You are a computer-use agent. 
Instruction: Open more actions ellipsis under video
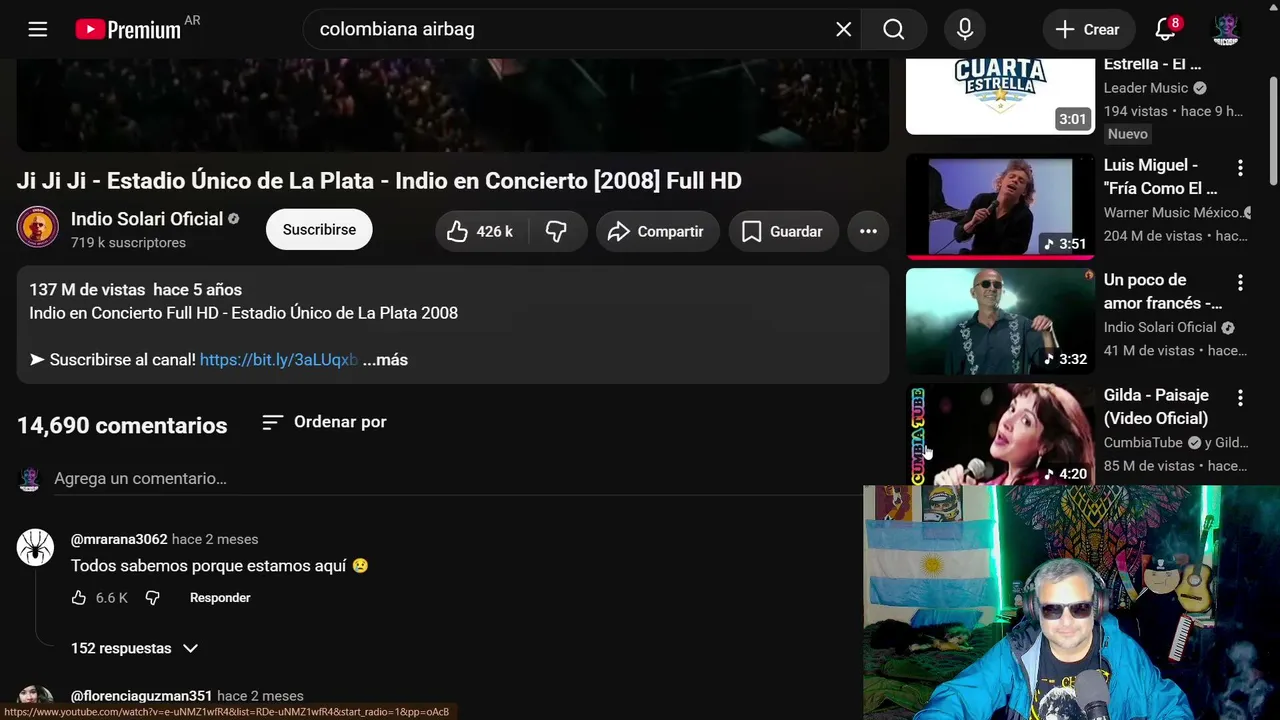click(868, 231)
